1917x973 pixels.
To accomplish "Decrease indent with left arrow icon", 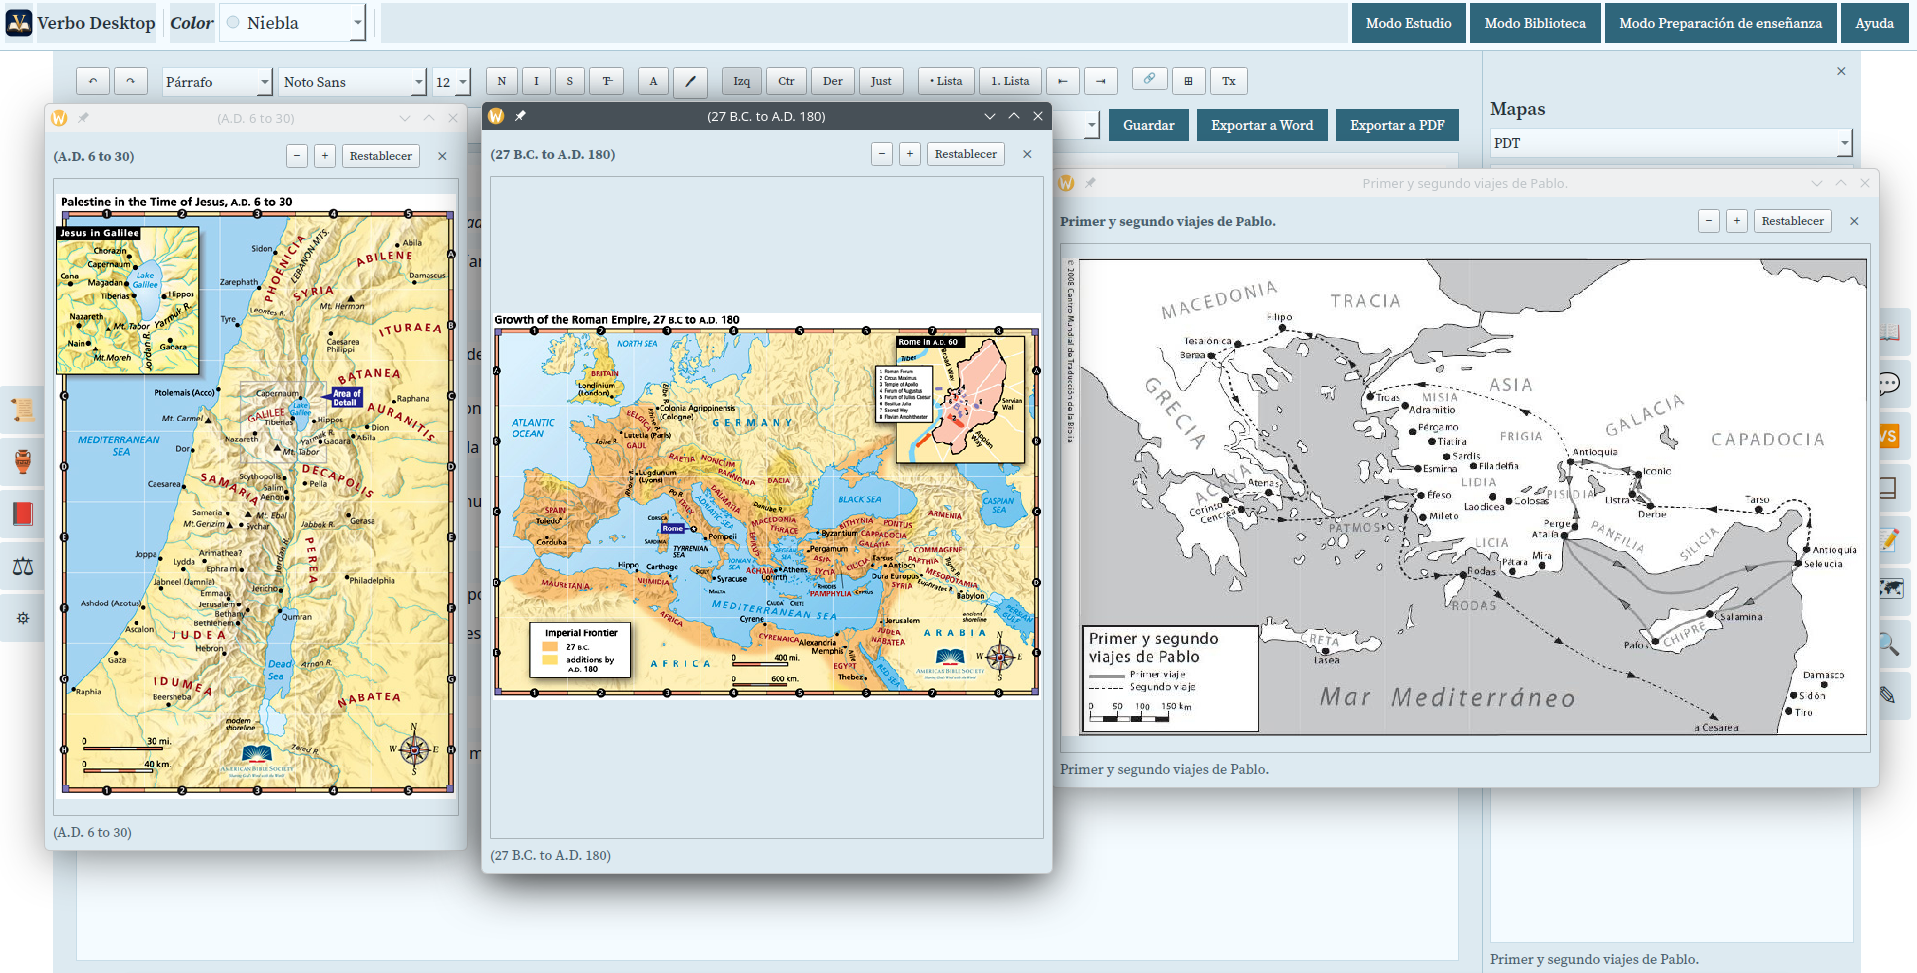I will click(x=1063, y=81).
